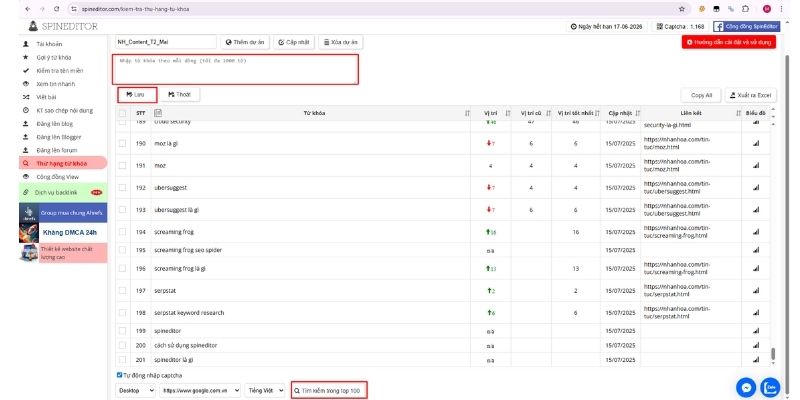Open Cộng đồng View in sidebar
800x400 pixels.
[x=57, y=177]
